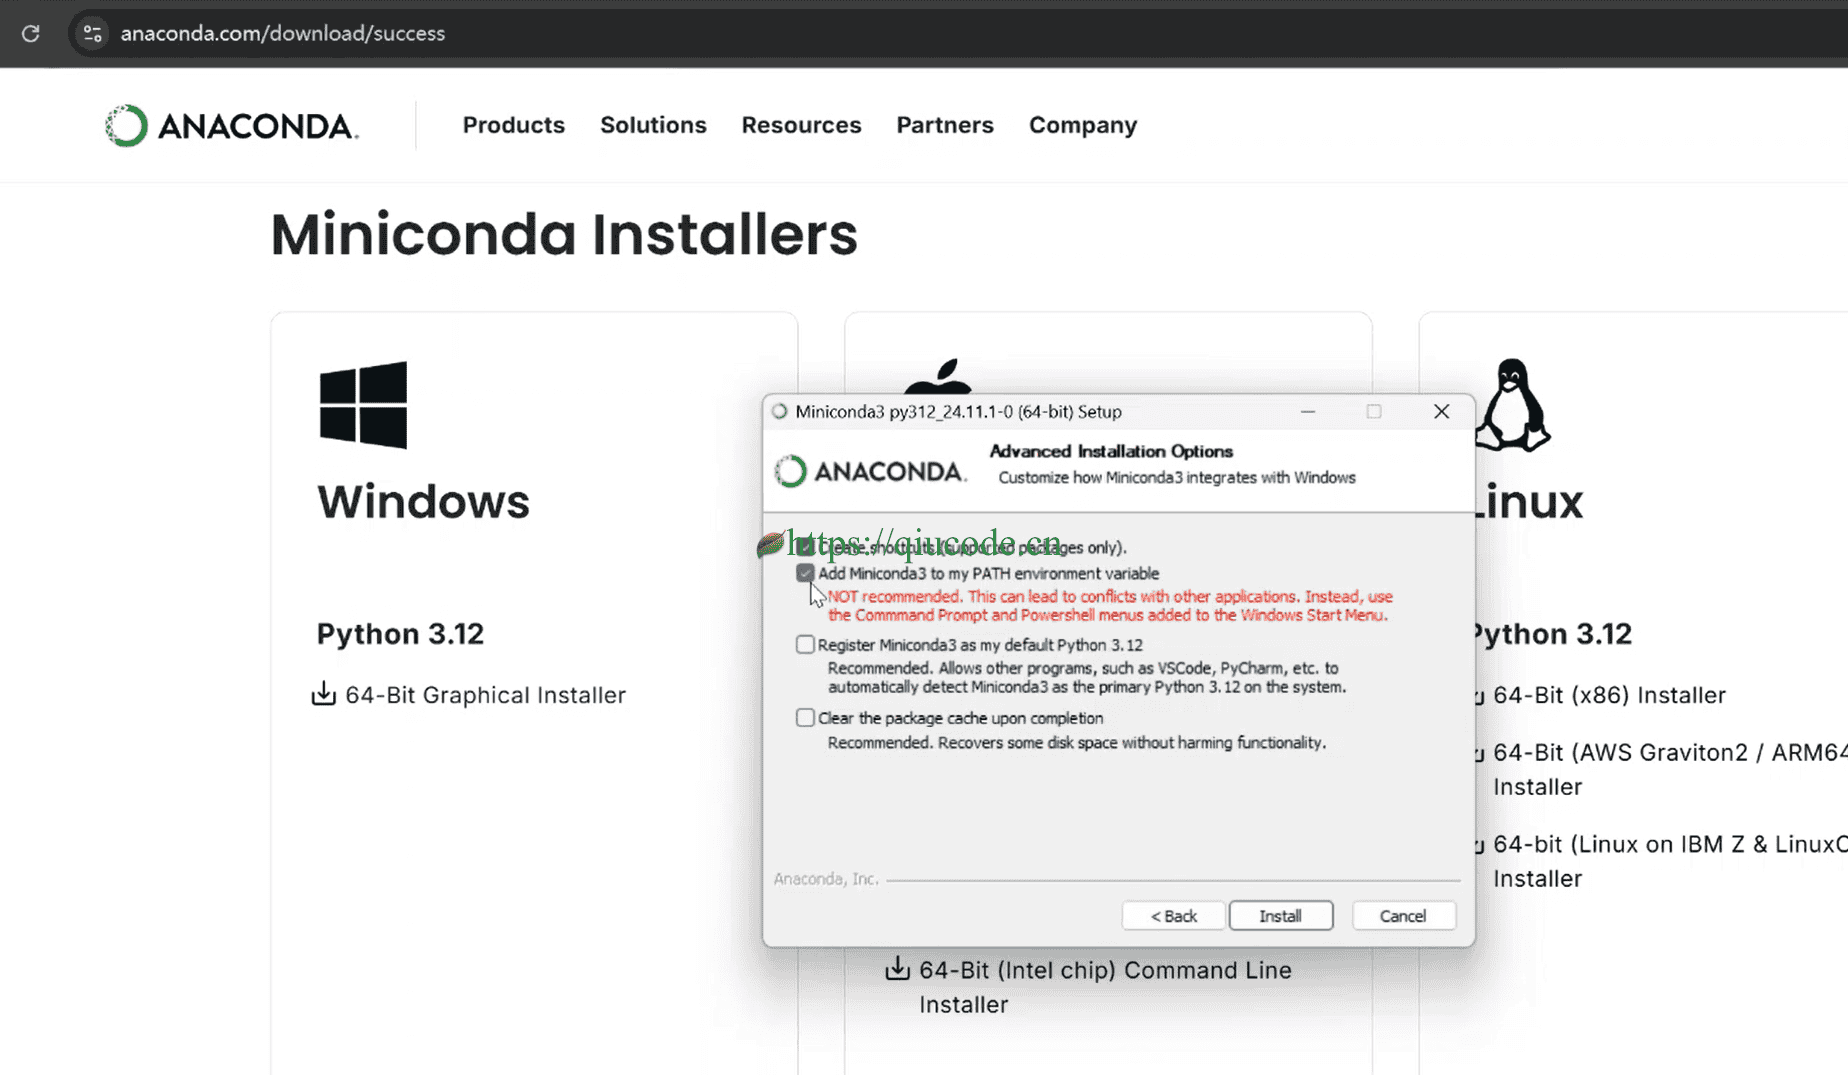Click the site information icon in address bar
Viewport: 1848px width, 1075px height.
click(92, 33)
